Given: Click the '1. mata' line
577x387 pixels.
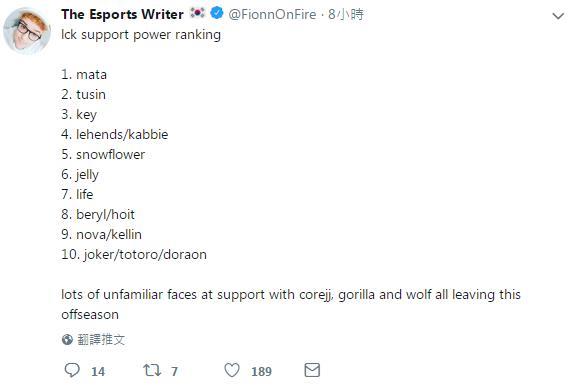Looking at the screenshot, I should (x=84, y=75).
